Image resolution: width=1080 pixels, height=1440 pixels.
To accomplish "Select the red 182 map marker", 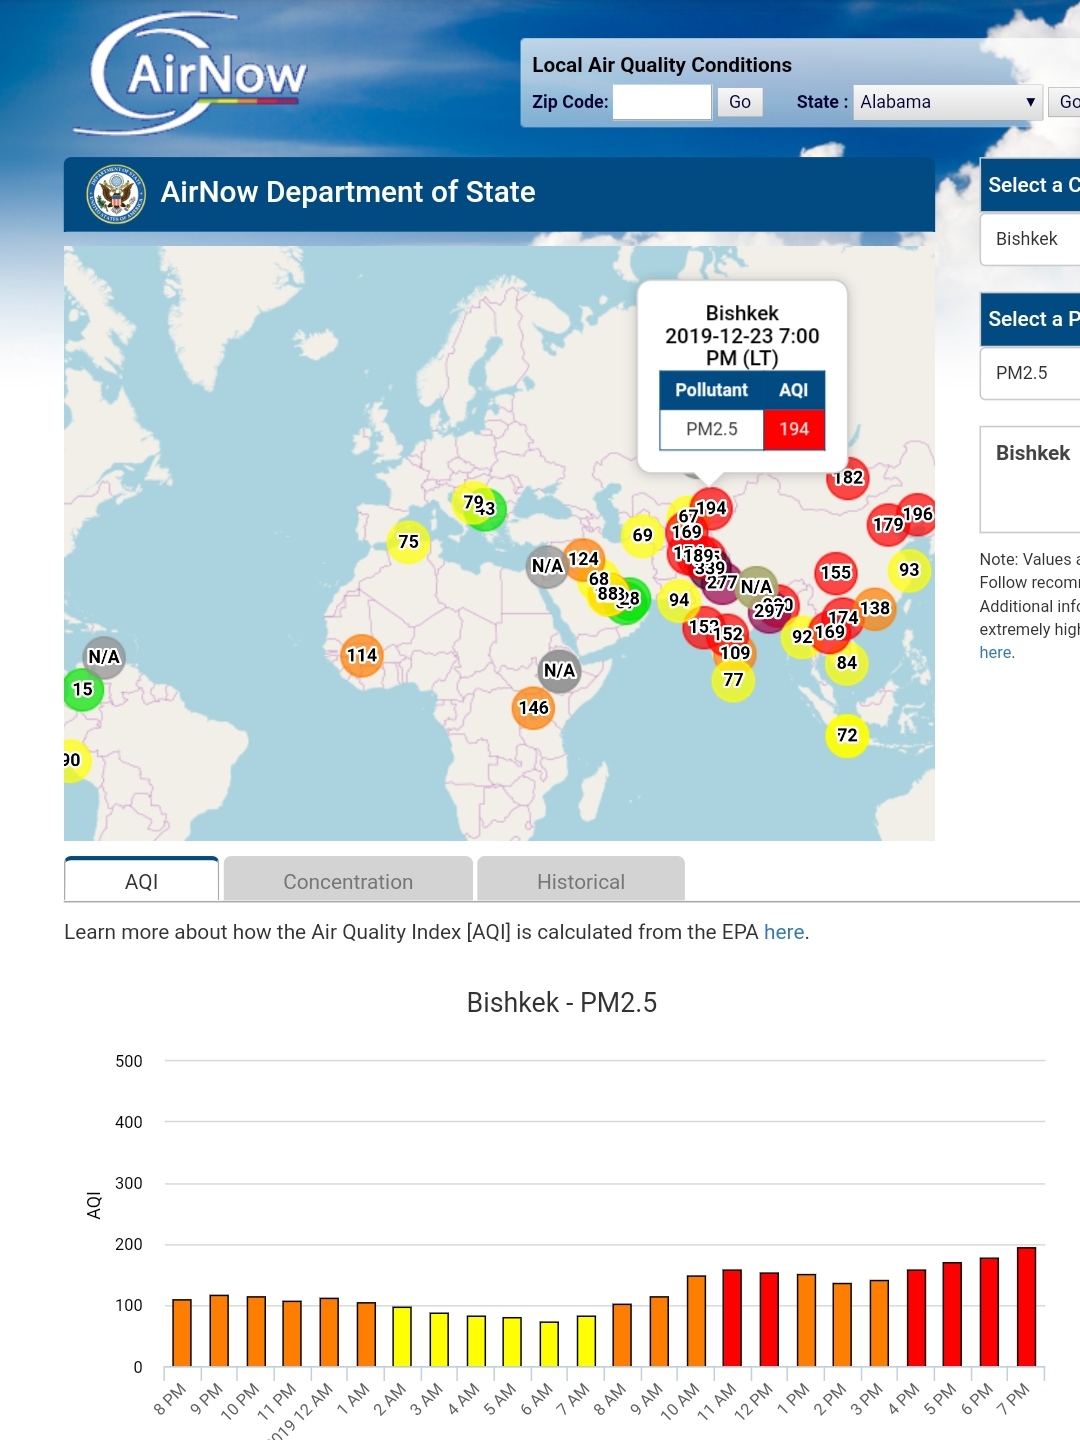I will click(x=848, y=478).
